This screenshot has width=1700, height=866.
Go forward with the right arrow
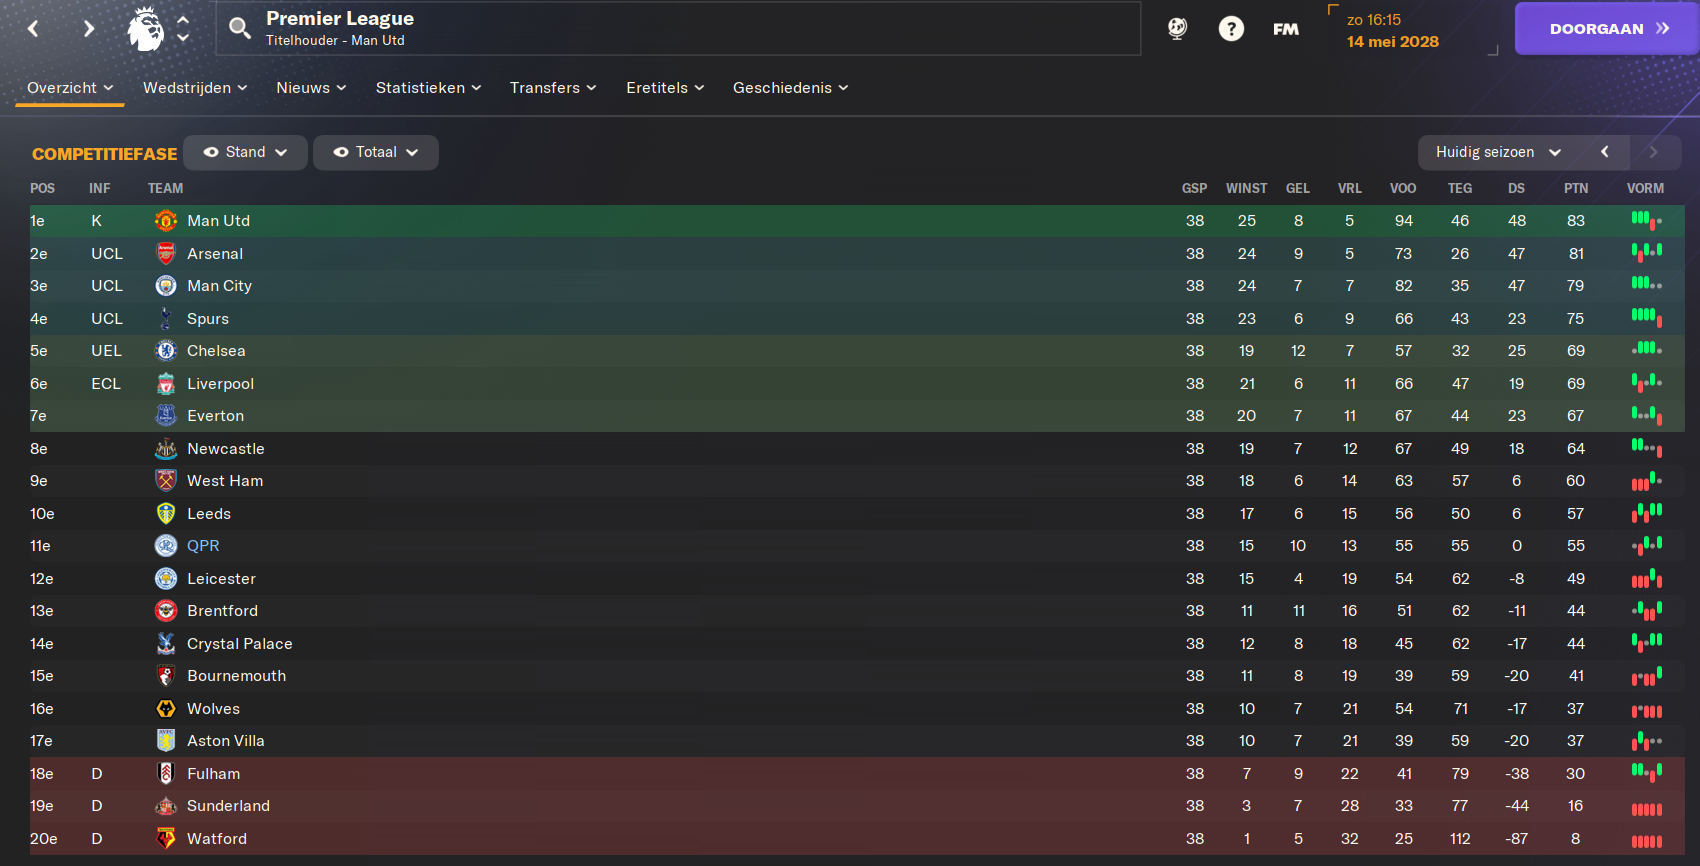[89, 29]
